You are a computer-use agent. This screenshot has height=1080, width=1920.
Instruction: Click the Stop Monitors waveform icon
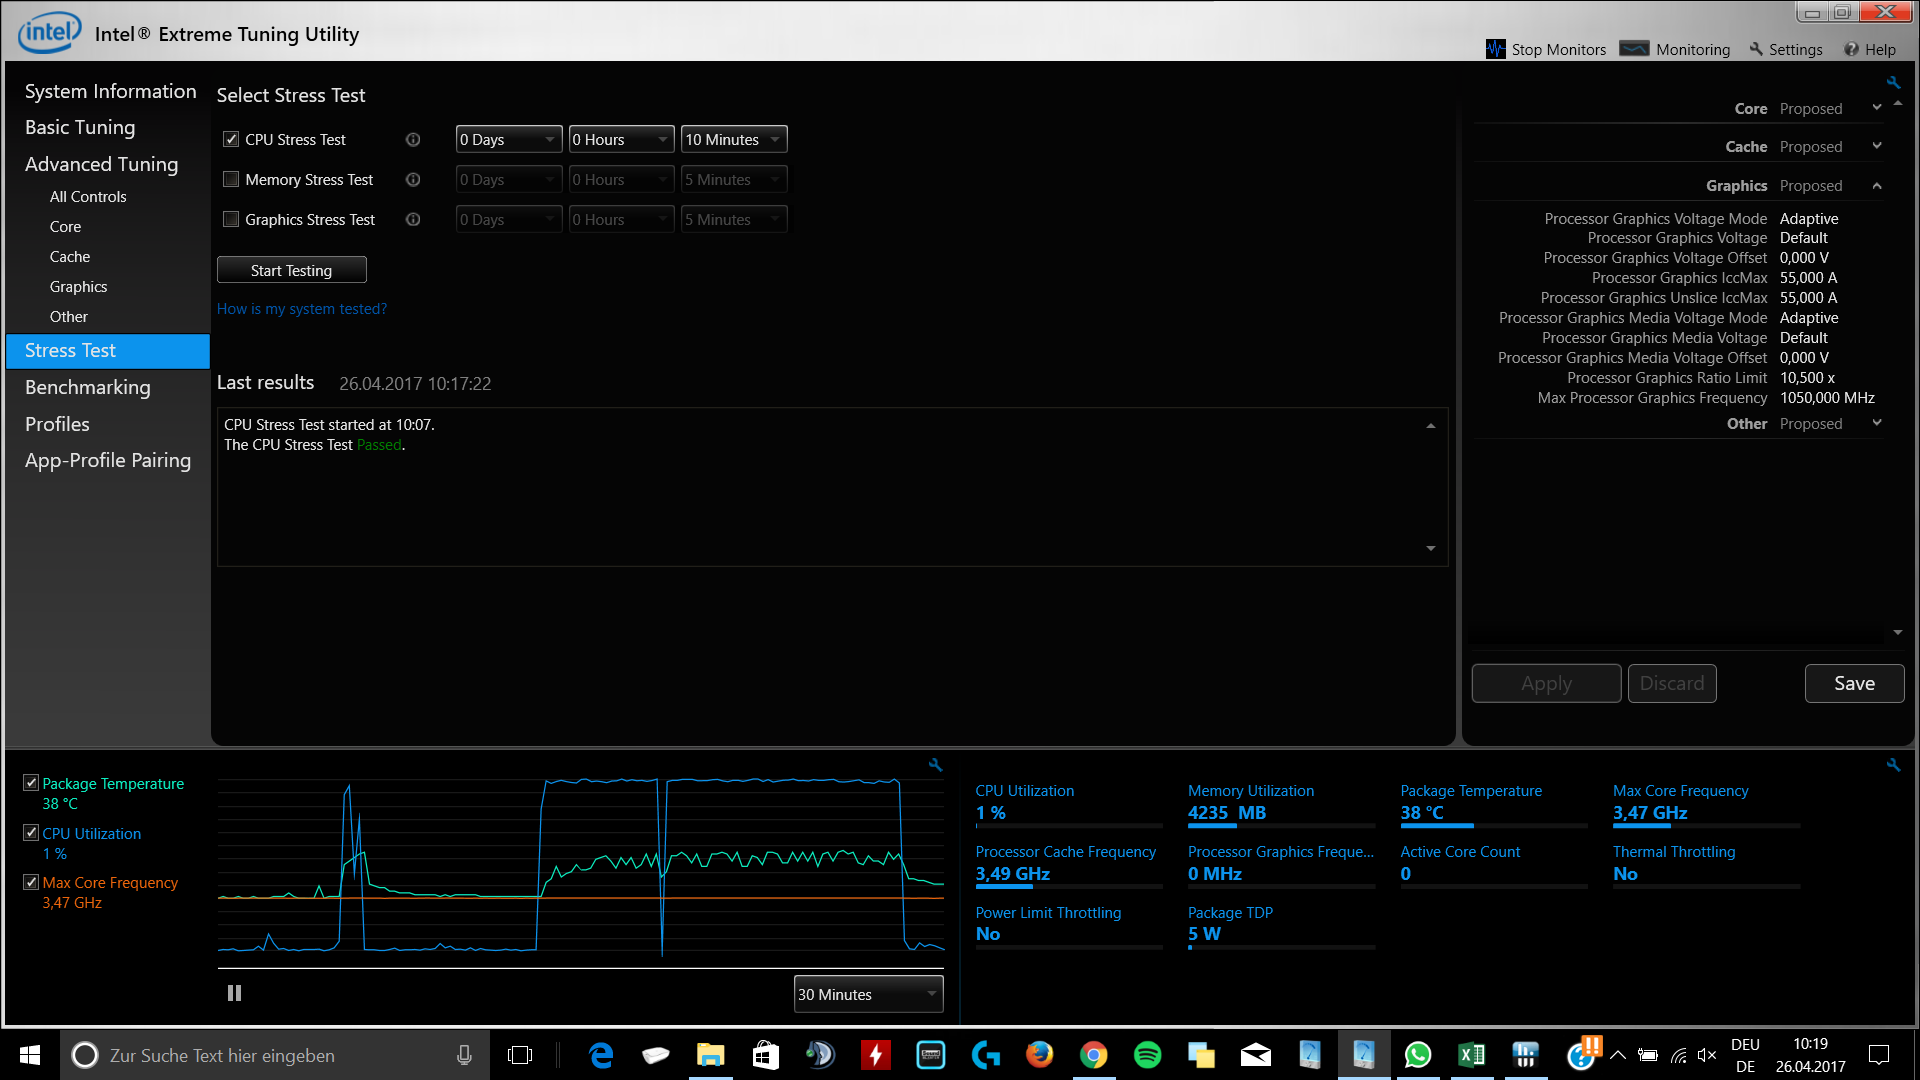(1496, 49)
